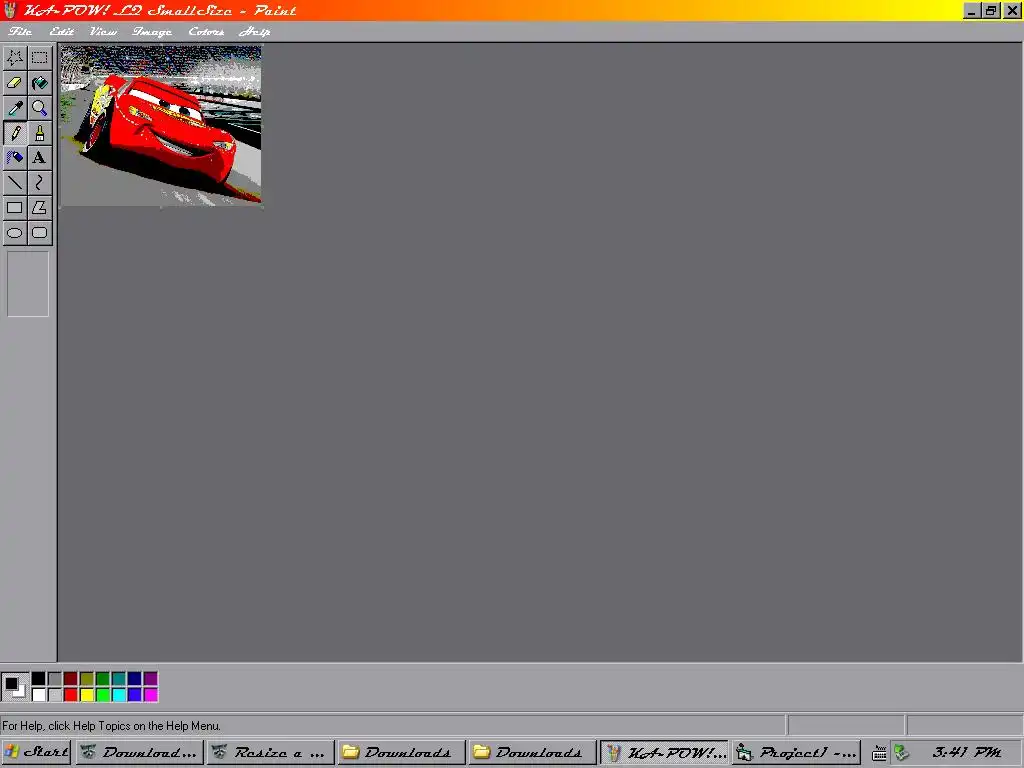Minimize the Paint window
The width and height of the screenshot is (1024, 768).
[972, 10]
